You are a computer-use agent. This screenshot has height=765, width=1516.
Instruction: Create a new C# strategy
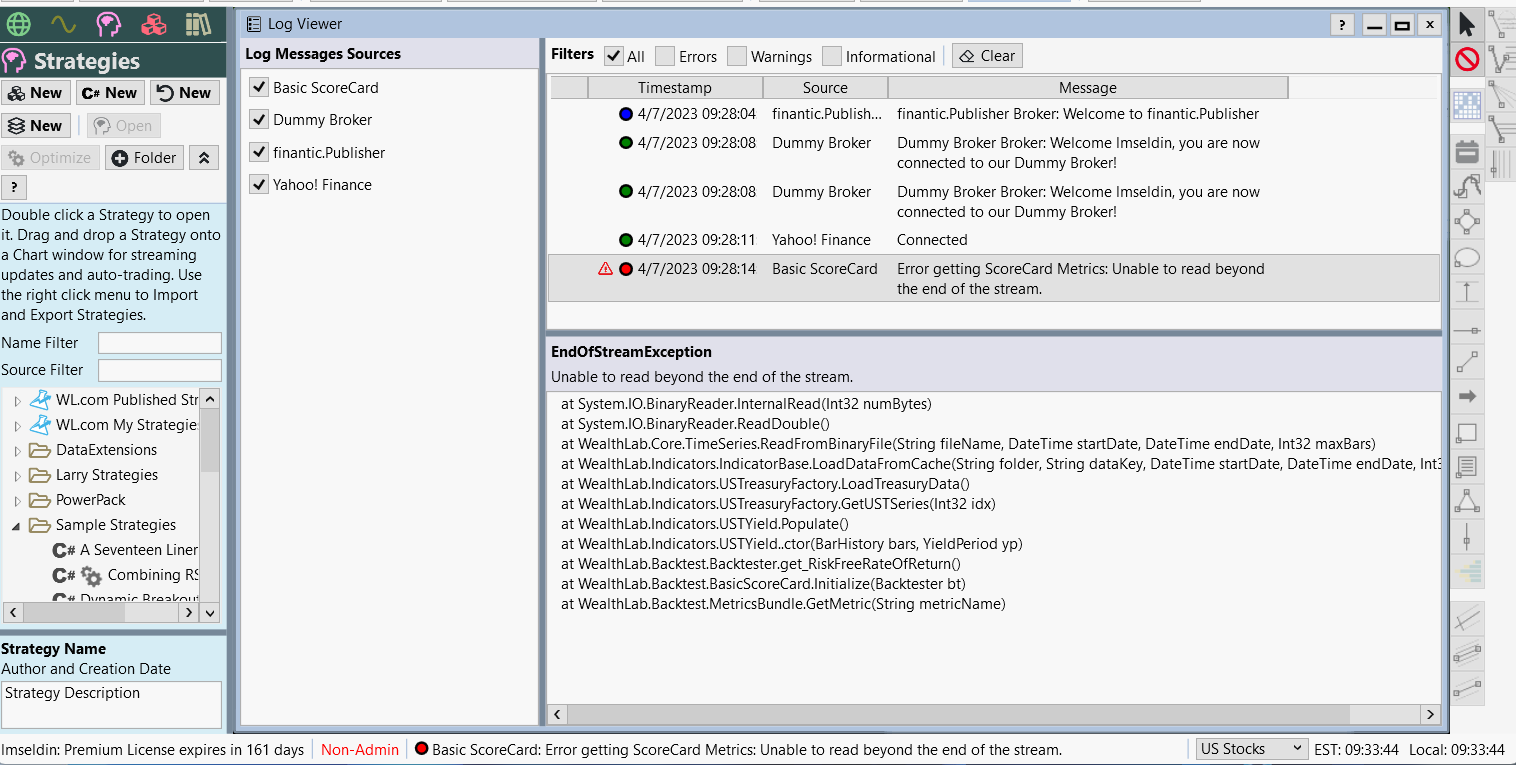click(110, 93)
